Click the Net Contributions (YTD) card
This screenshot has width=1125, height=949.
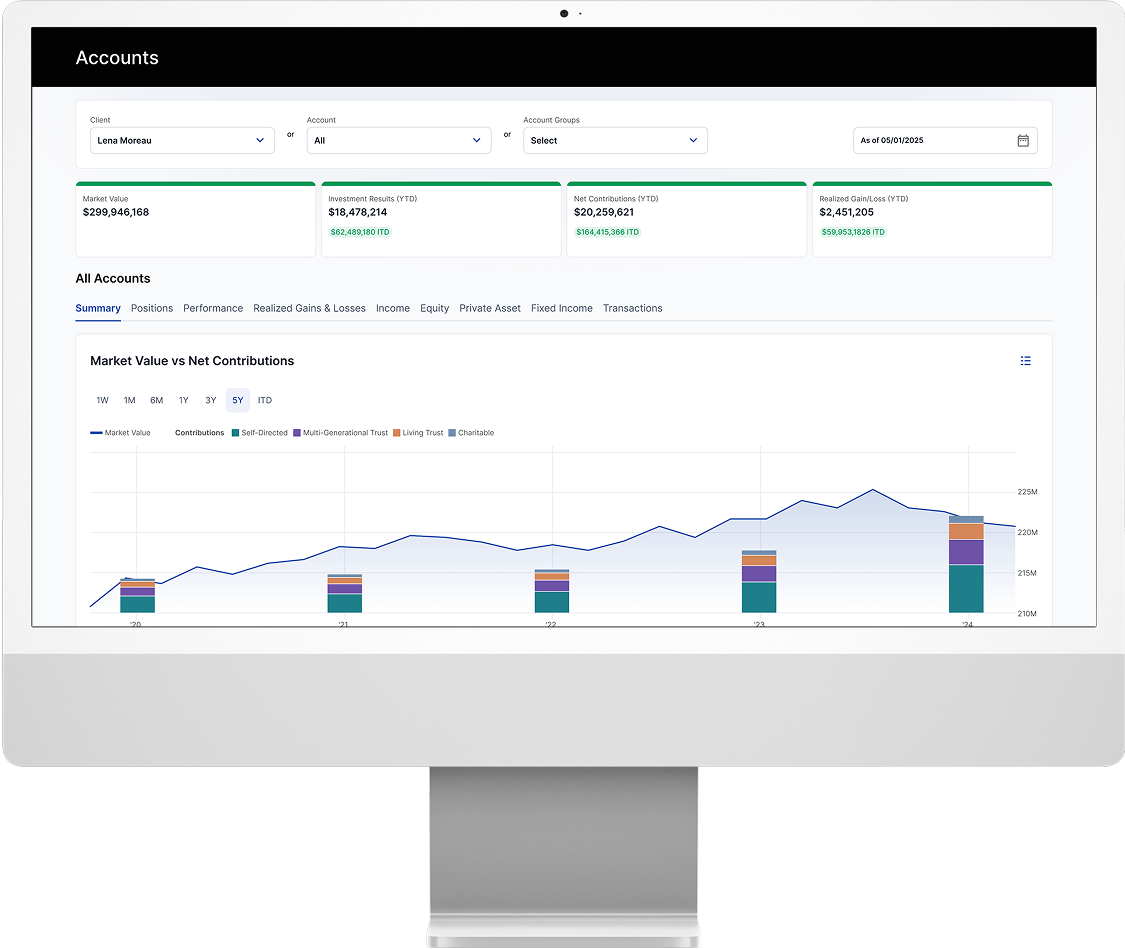coord(687,219)
